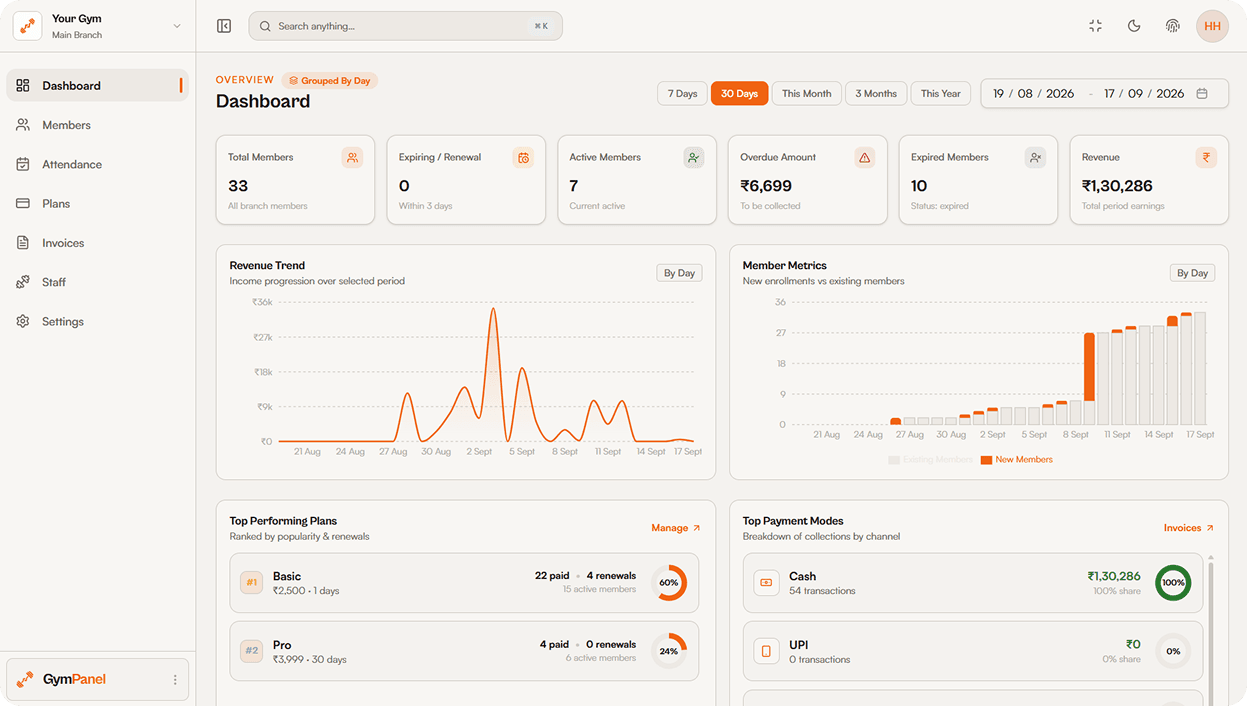
Task: Collapse the sidebar panel icon
Action: coord(224,26)
